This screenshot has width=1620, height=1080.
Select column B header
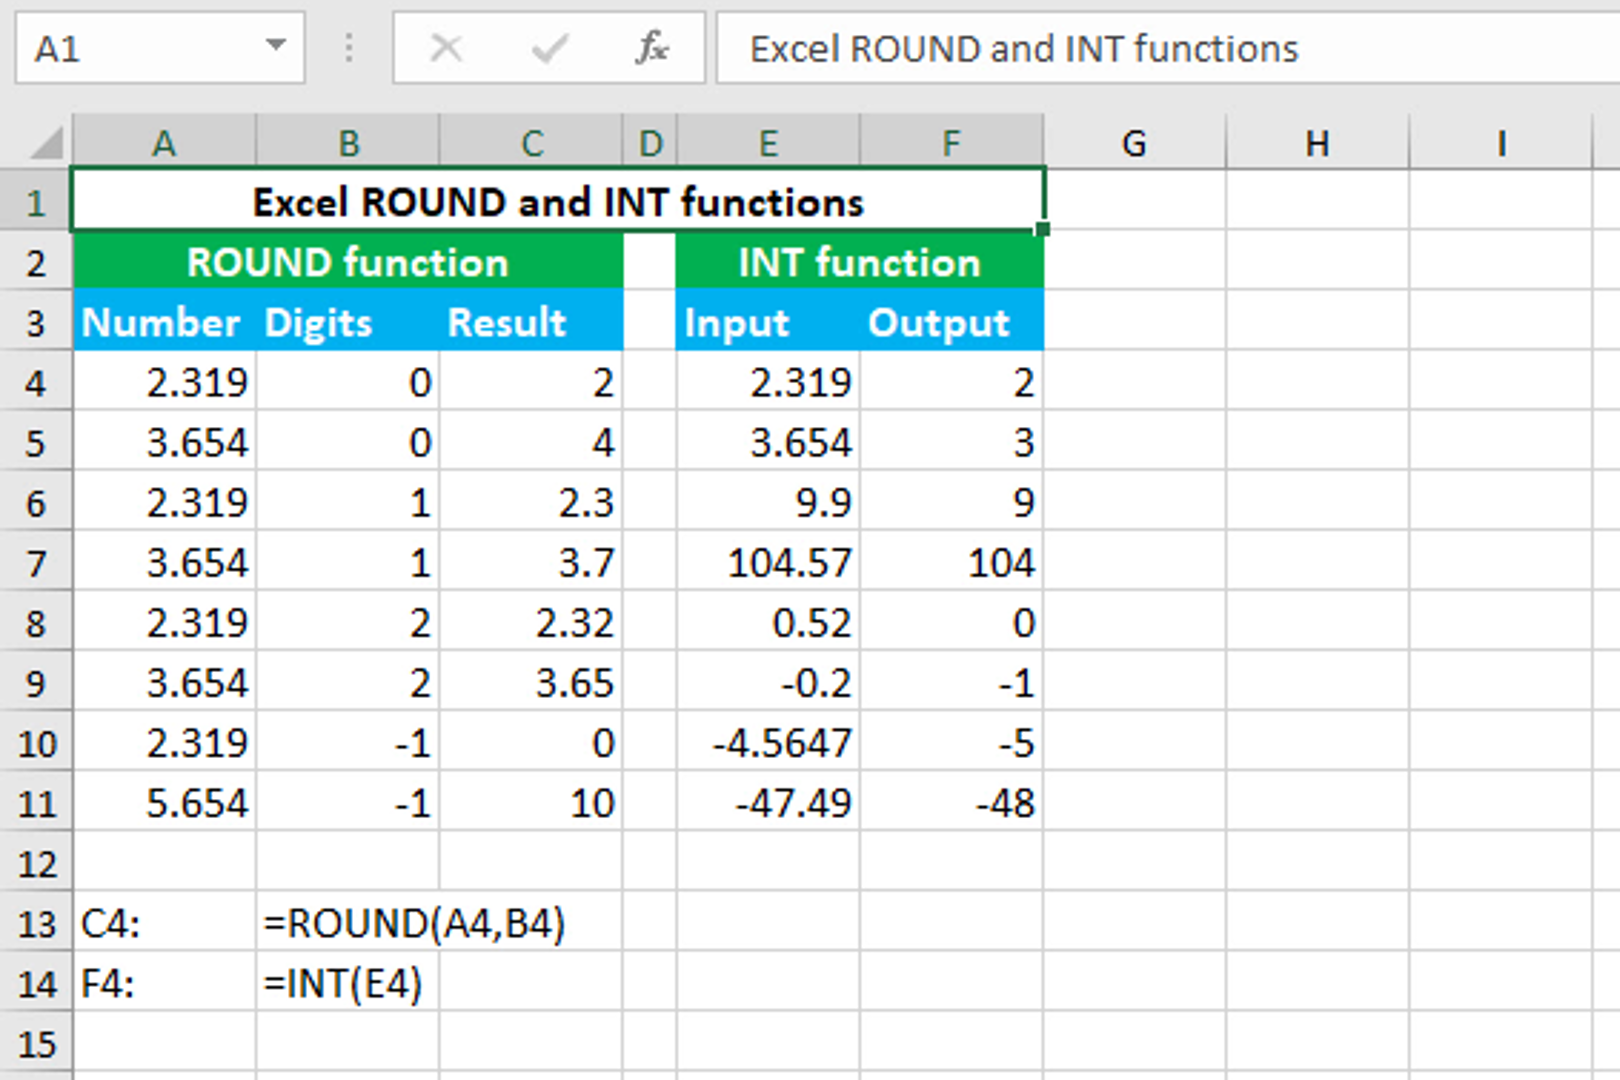coord(348,143)
